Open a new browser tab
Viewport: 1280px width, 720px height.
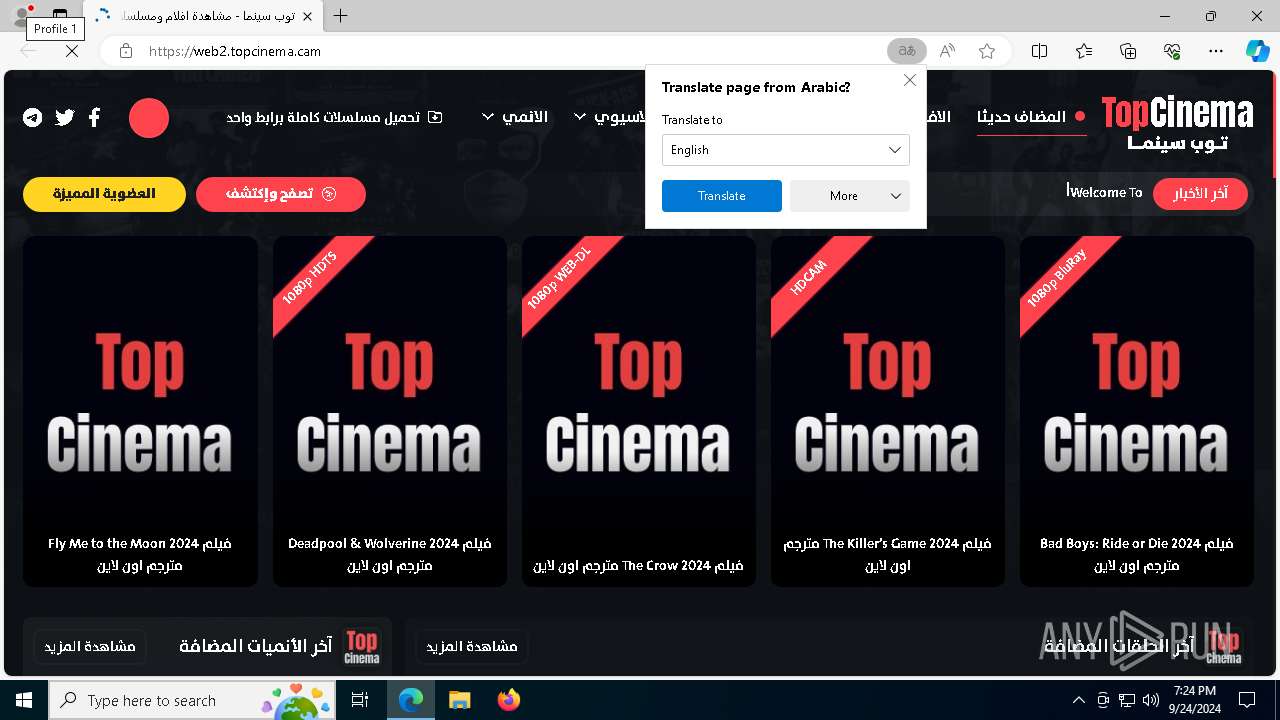(x=341, y=16)
